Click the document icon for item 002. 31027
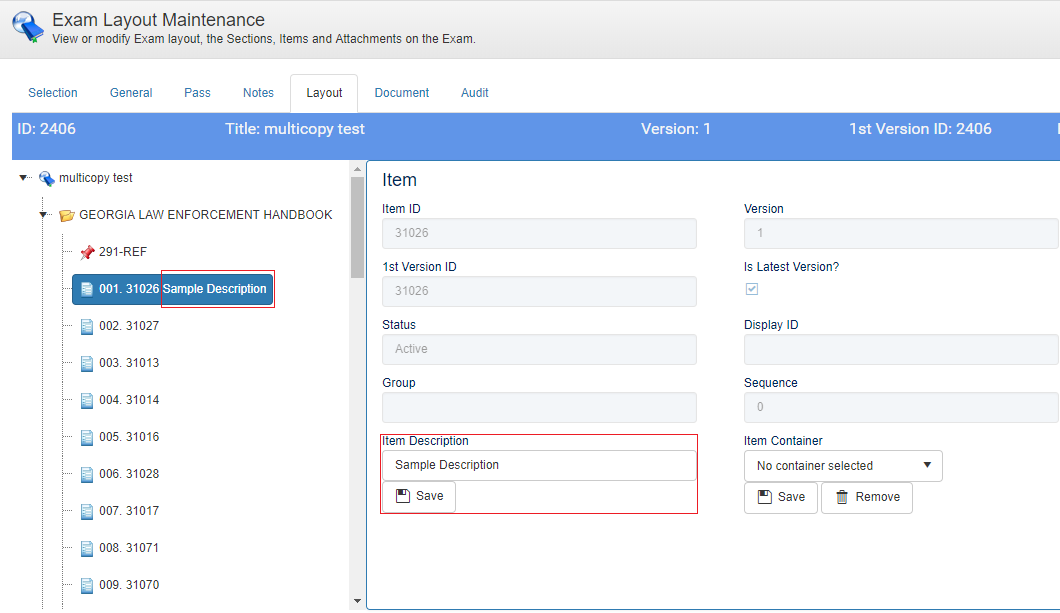 click(87, 326)
